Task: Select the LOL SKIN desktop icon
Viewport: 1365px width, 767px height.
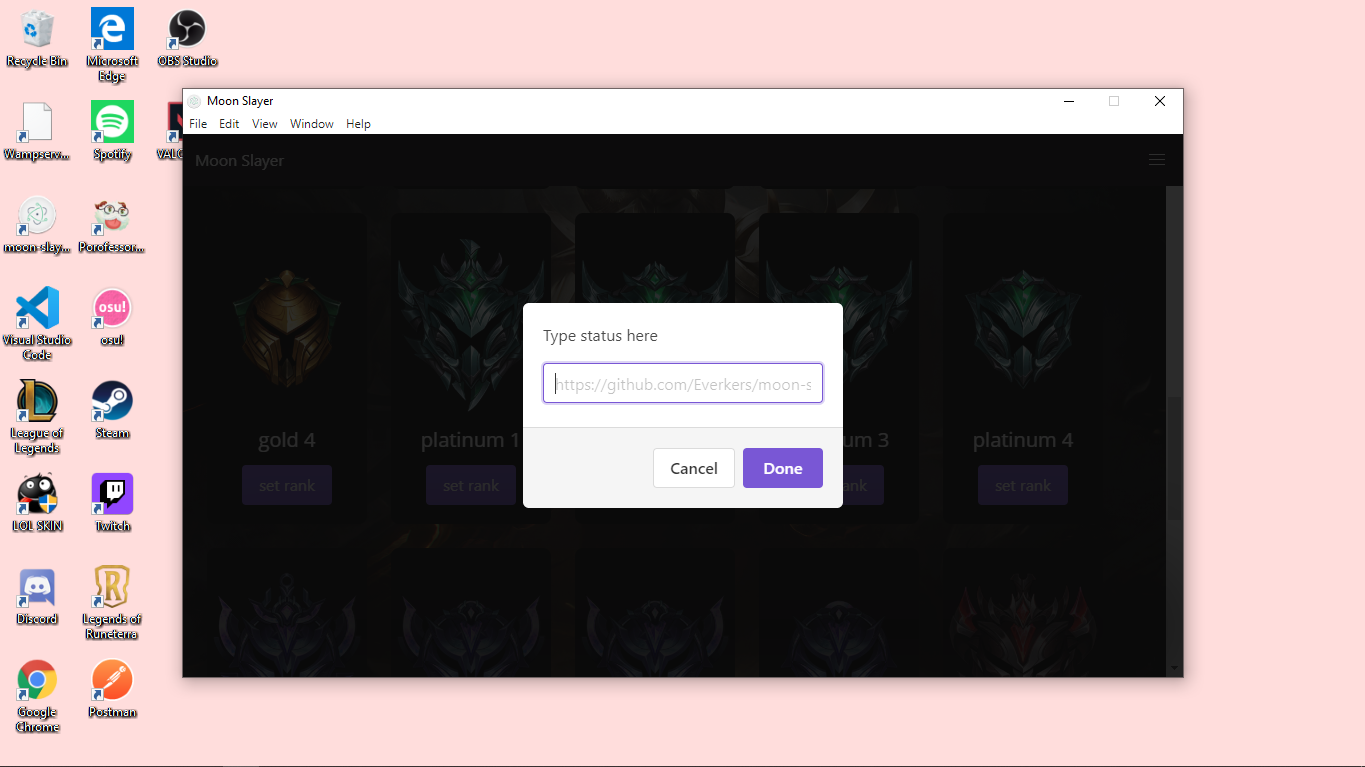Action: pyautogui.click(x=37, y=503)
